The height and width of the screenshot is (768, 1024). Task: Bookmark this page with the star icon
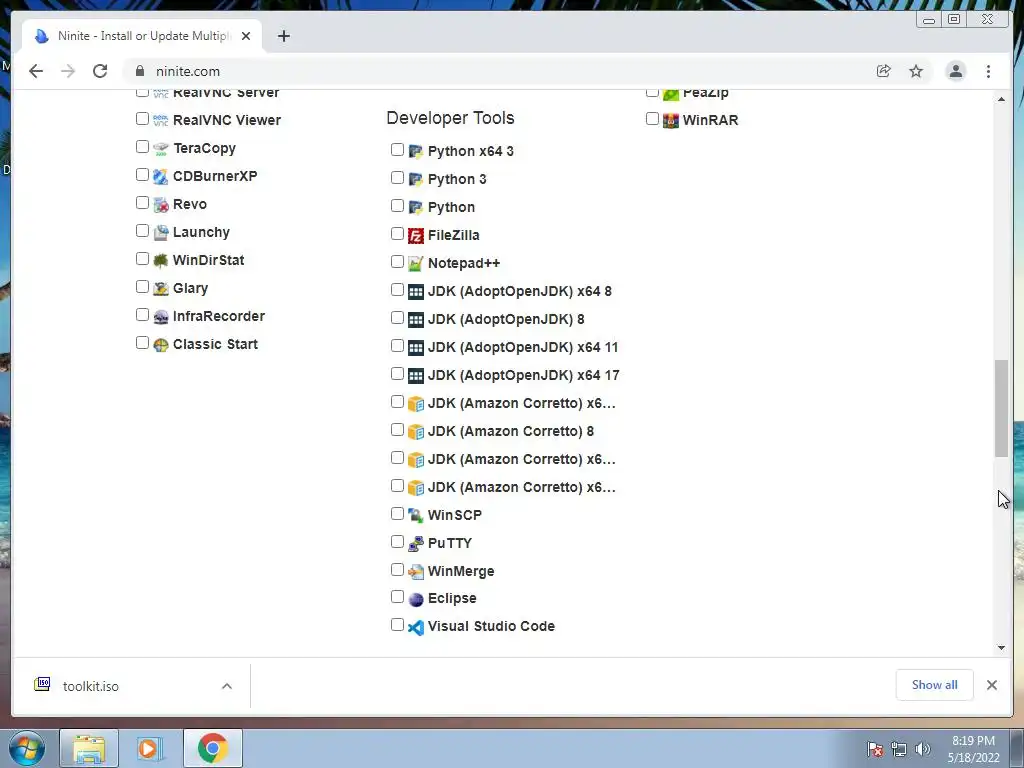(x=916, y=71)
